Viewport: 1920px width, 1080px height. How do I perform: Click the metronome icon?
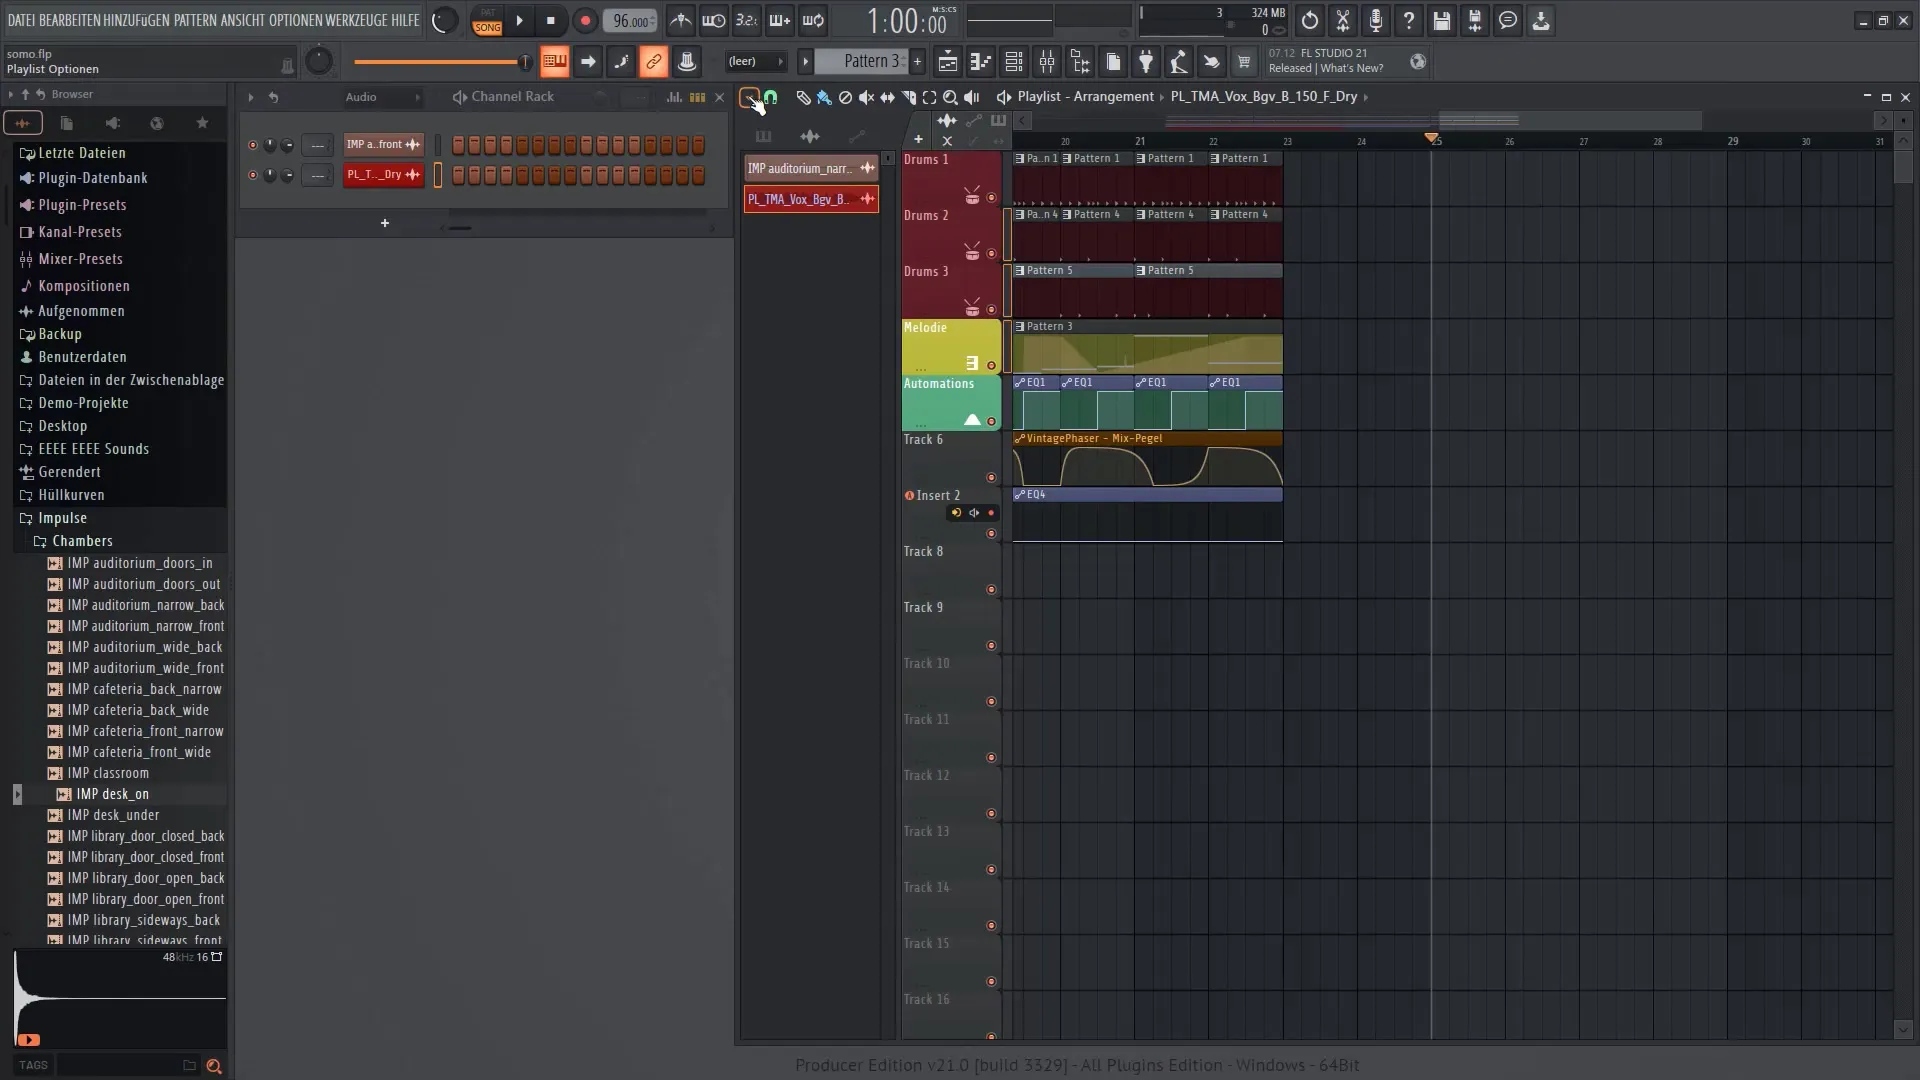[x=680, y=20]
